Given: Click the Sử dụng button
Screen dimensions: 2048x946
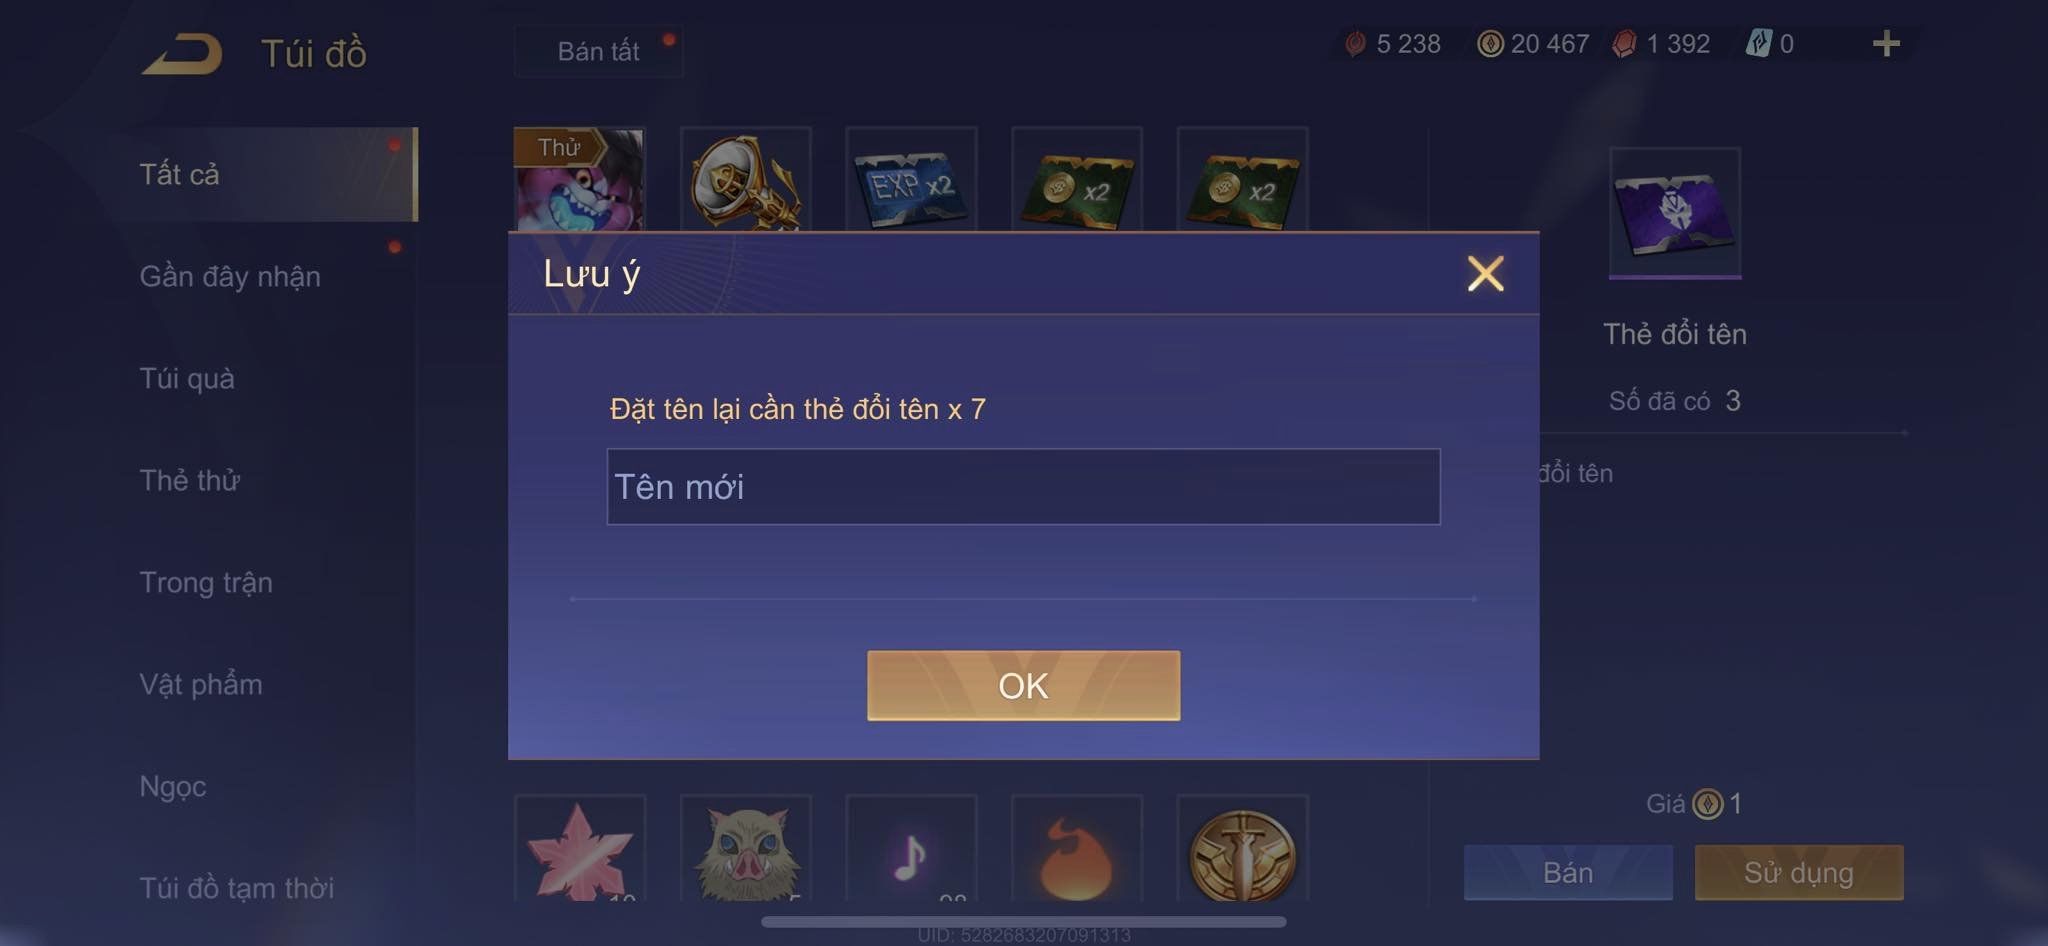Looking at the screenshot, I should [1799, 873].
